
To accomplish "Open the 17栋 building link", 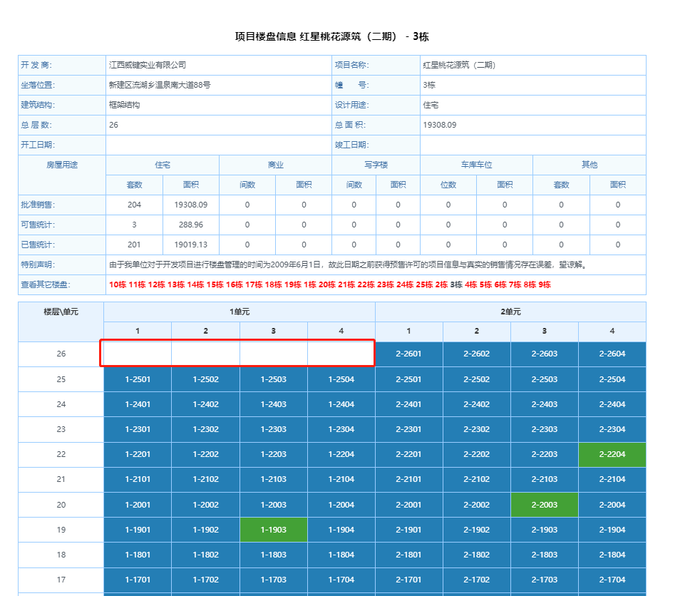I will click(254, 284).
